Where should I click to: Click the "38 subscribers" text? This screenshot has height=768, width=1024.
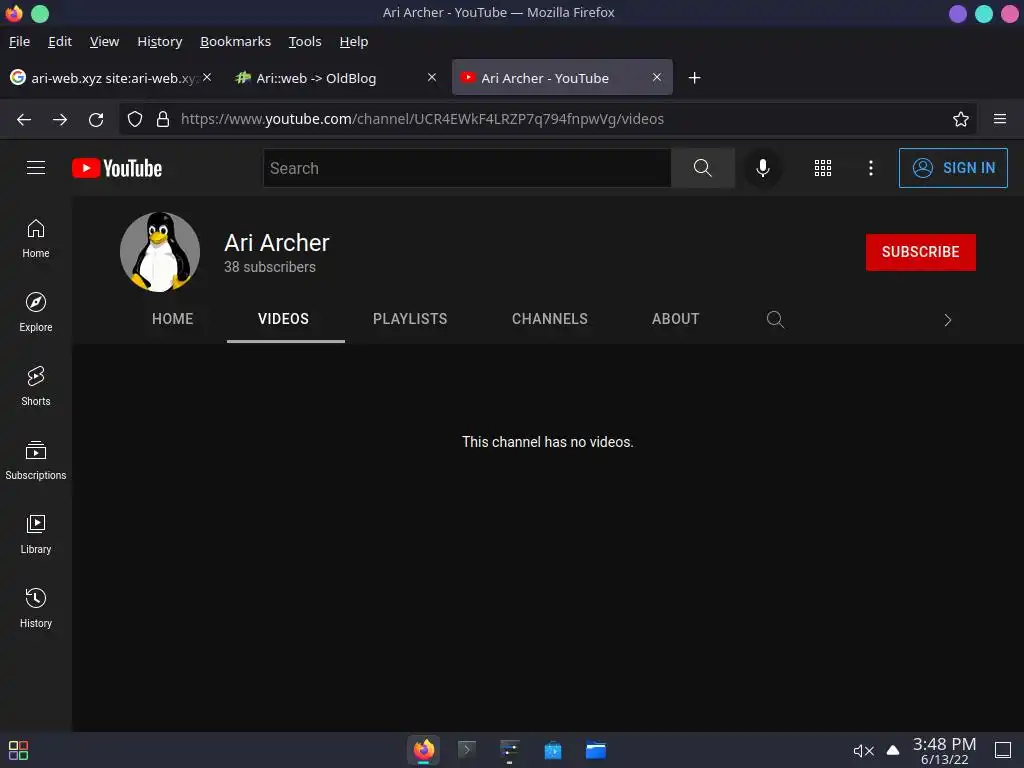tap(270, 267)
